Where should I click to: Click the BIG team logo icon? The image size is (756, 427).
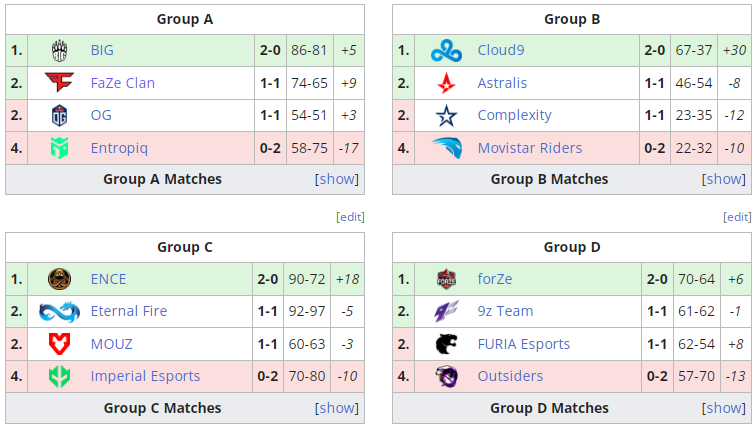60,50
